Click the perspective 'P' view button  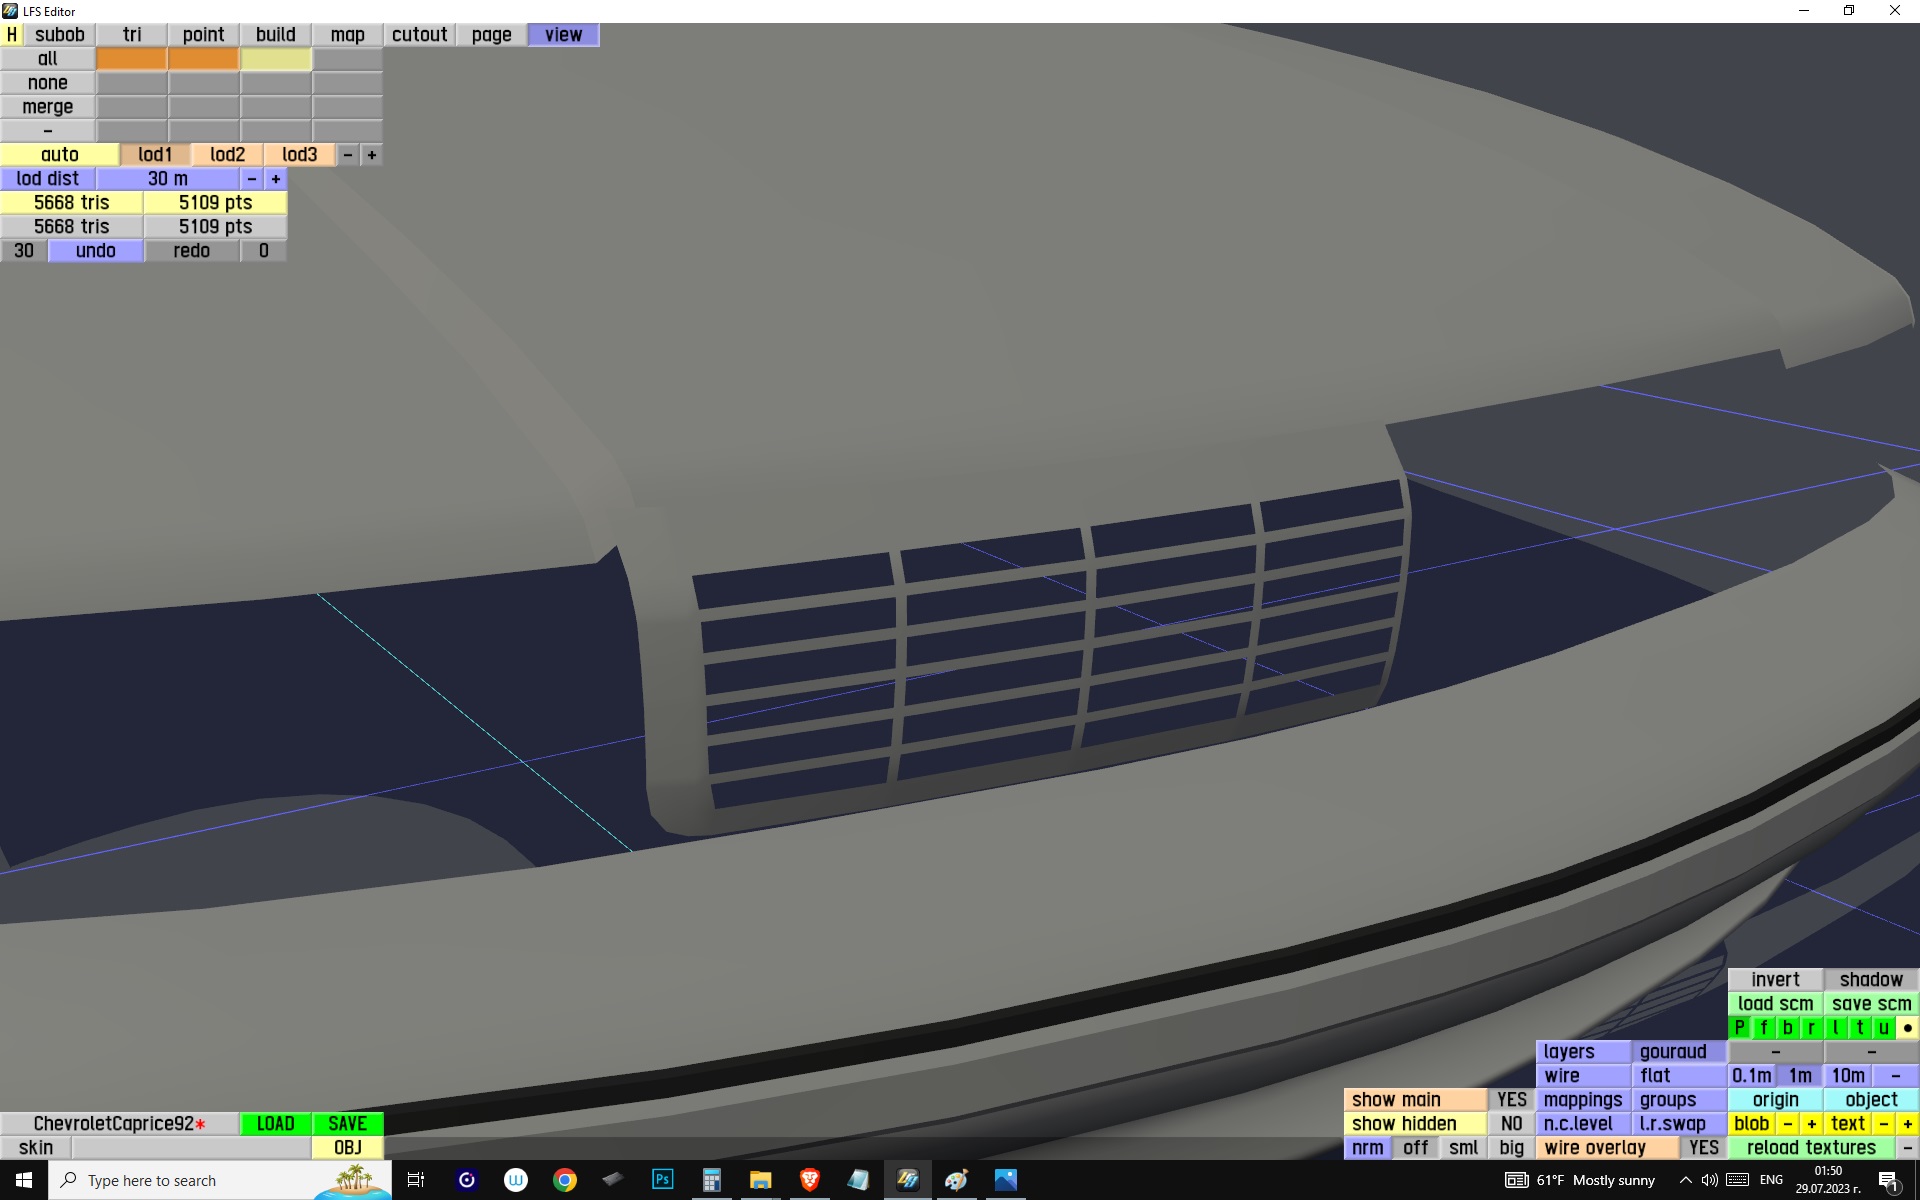[x=1740, y=1028]
